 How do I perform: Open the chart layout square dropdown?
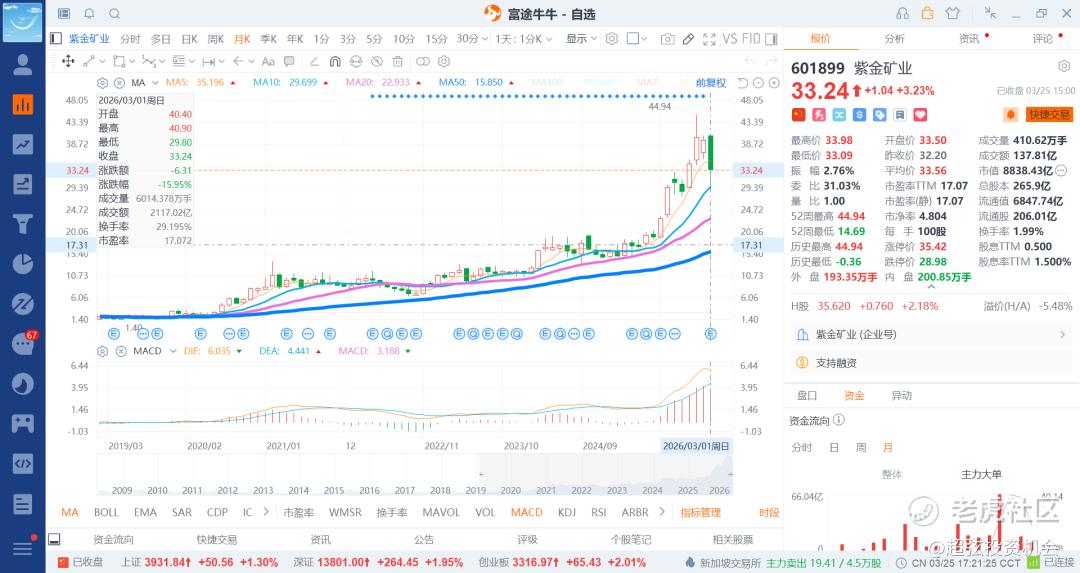tap(636, 39)
